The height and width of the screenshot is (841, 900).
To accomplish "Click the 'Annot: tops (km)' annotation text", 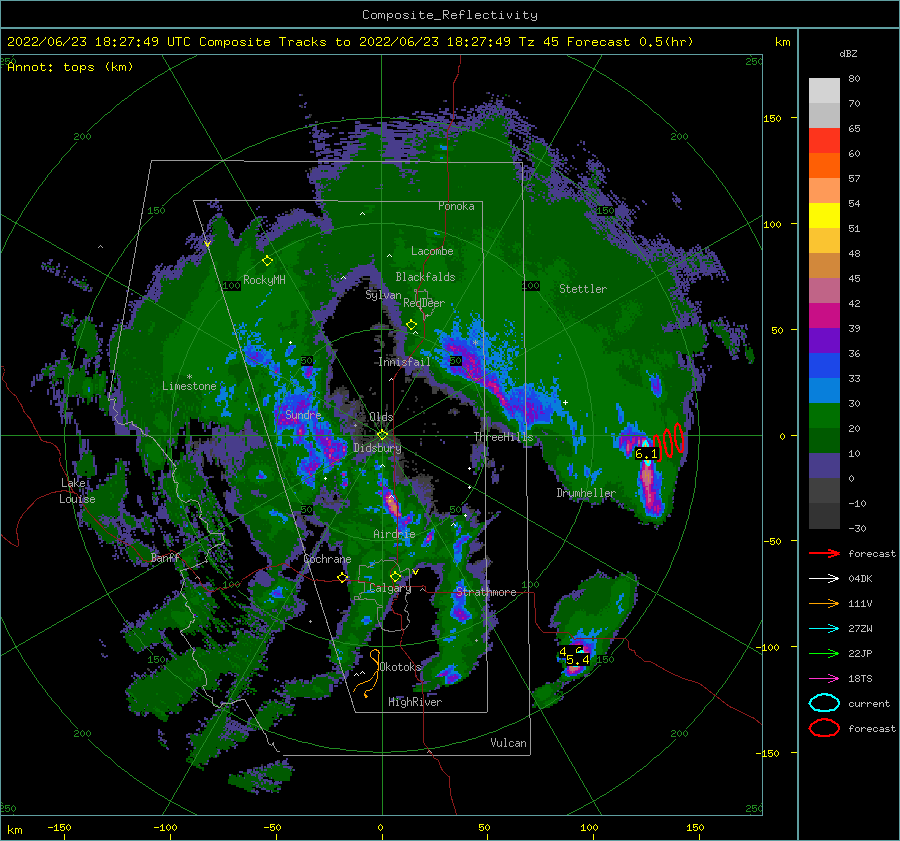I will (x=70, y=67).
